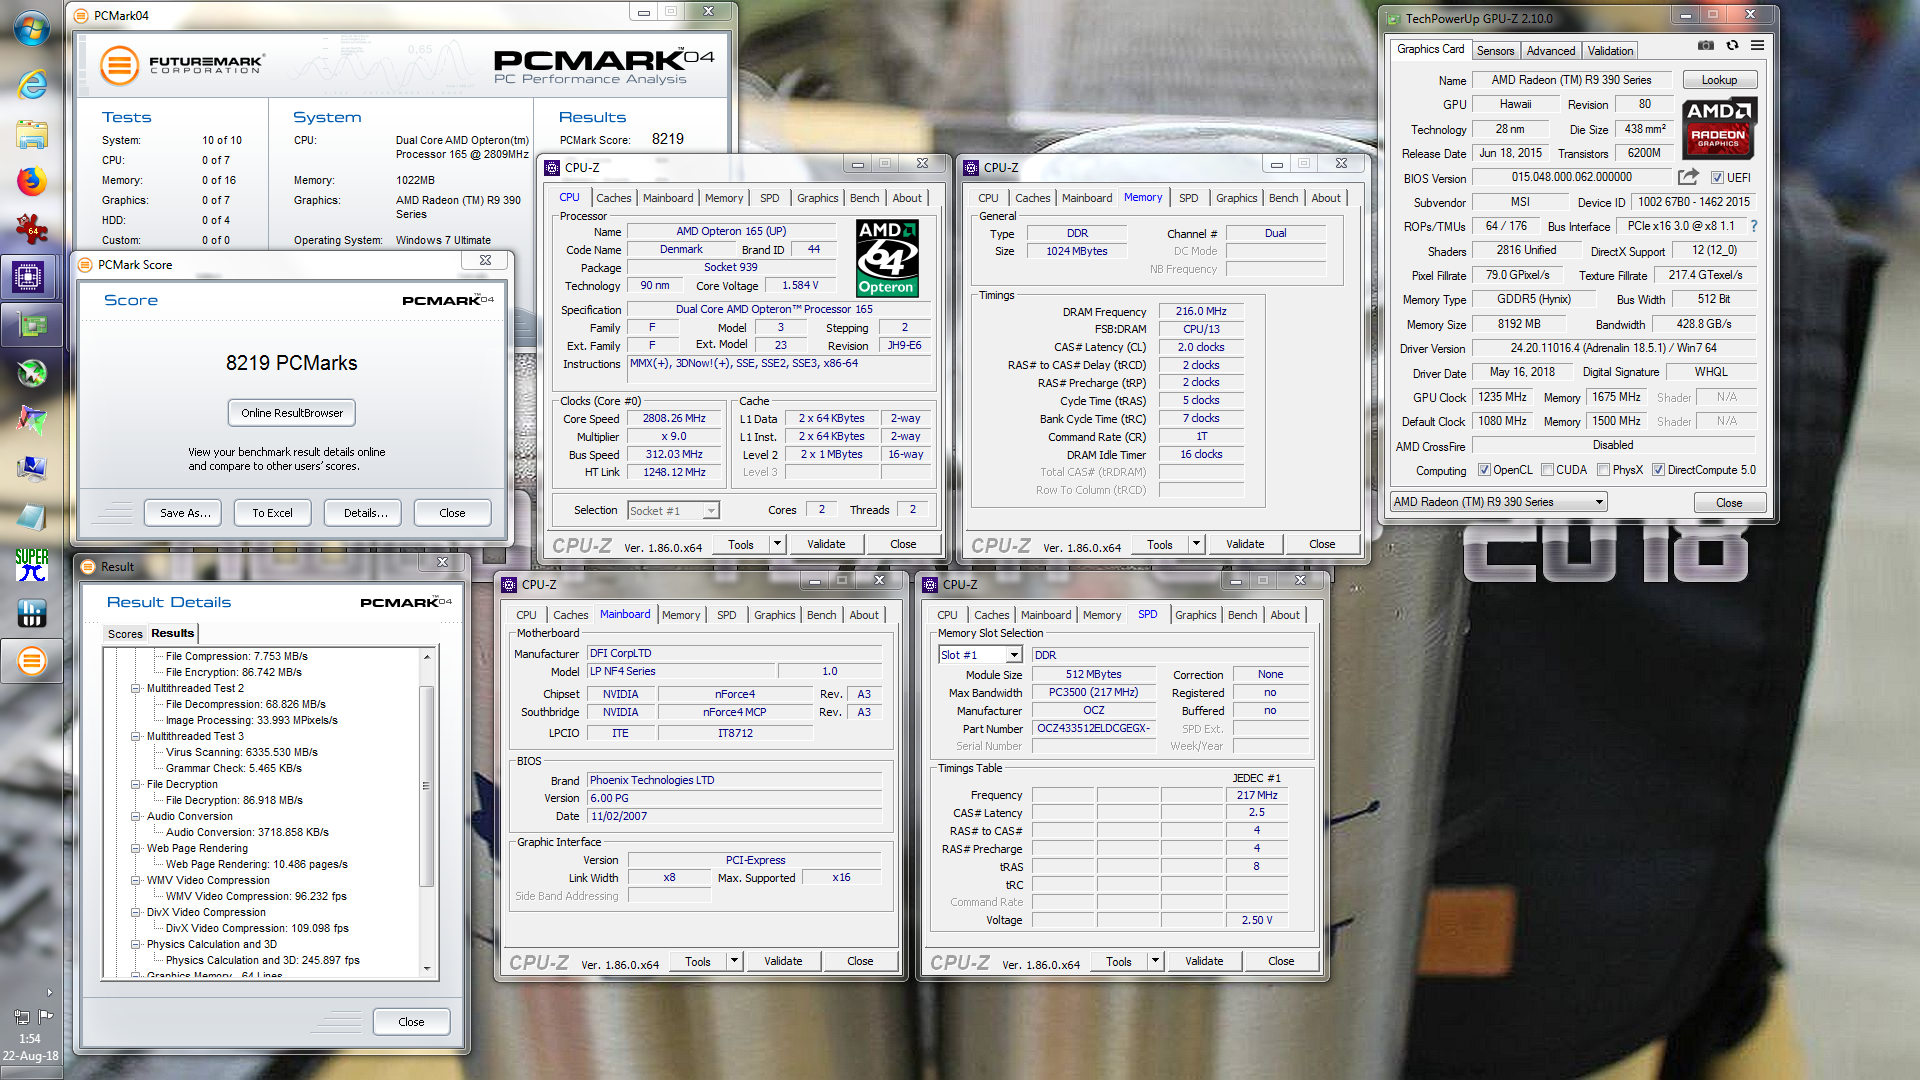
Task: Click the To Excel button
Action: click(x=272, y=513)
